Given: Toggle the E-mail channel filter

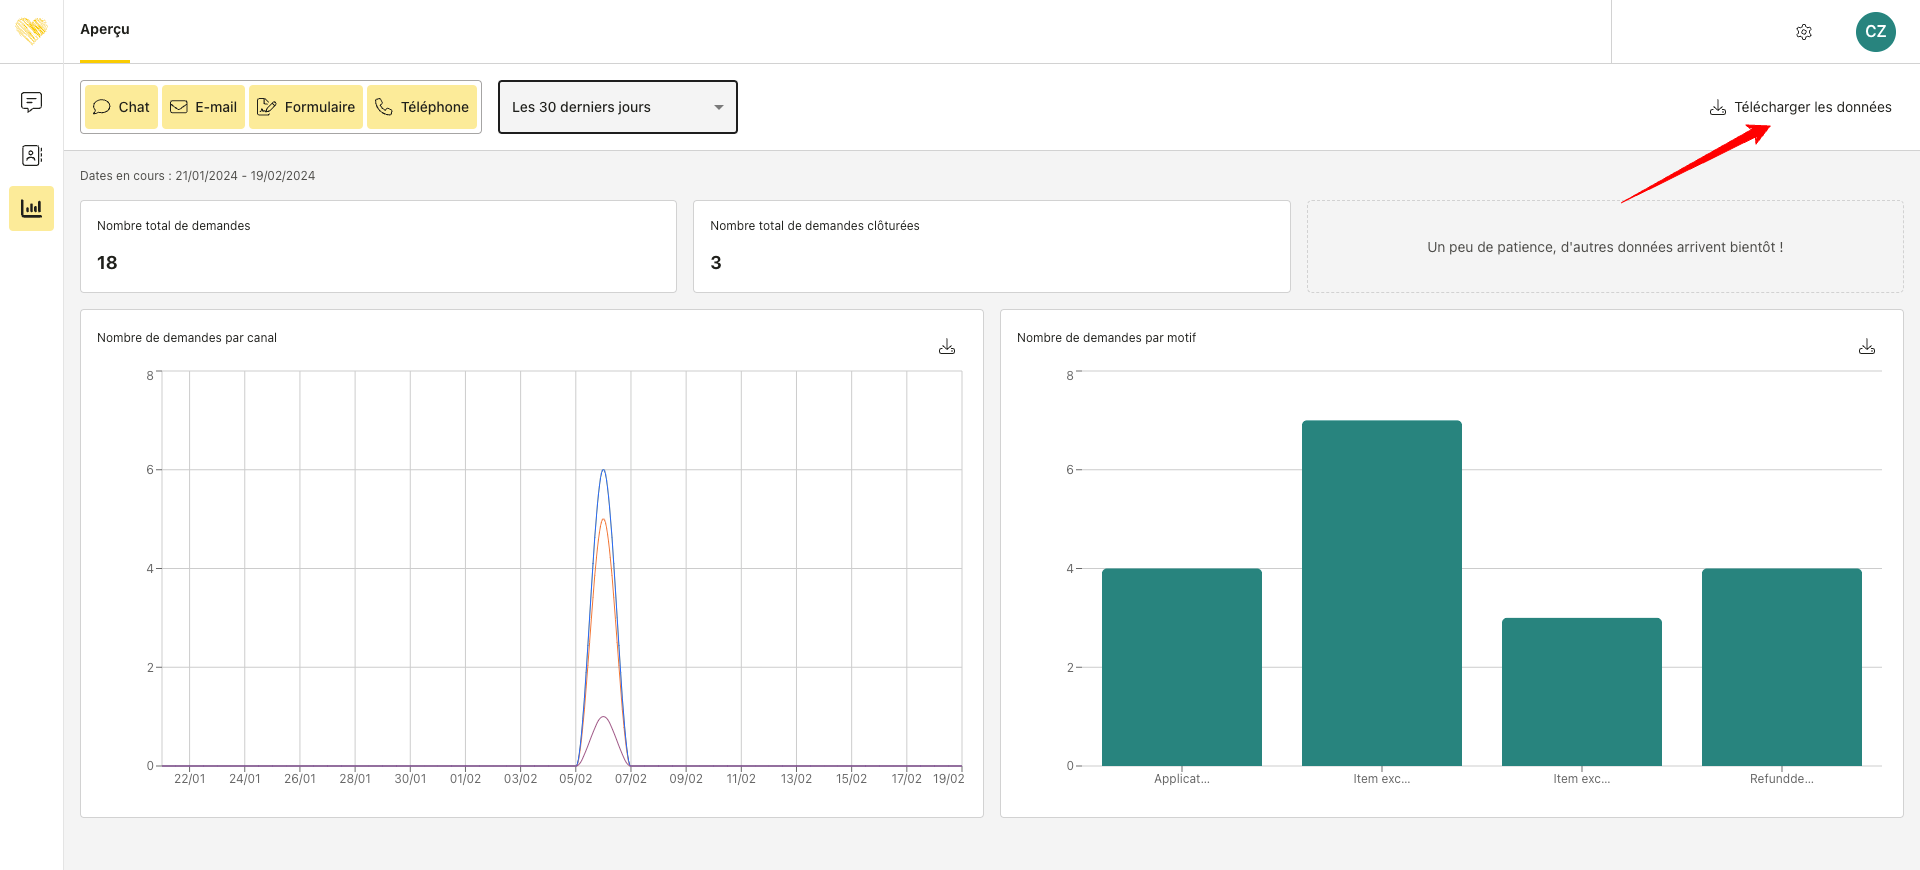Looking at the screenshot, I should pyautogui.click(x=204, y=107).
